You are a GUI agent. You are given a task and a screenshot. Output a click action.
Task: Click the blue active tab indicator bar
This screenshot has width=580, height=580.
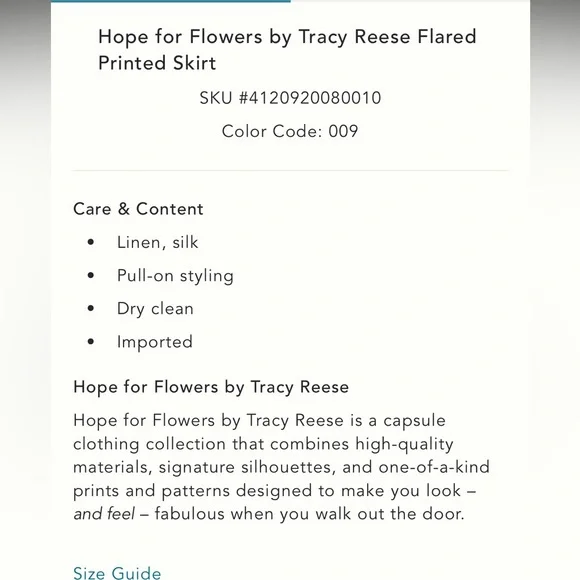171,1
